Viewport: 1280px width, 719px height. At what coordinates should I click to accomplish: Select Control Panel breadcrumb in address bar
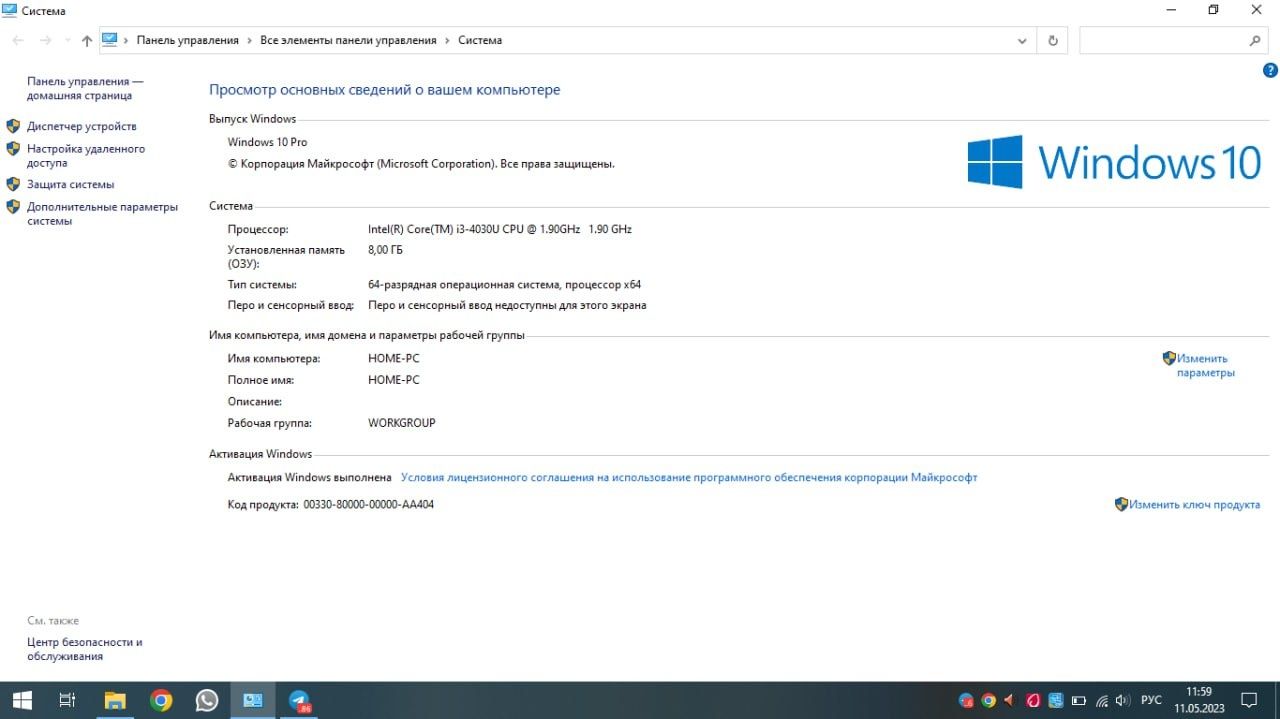pyautogui.click(x=187, y=41)
